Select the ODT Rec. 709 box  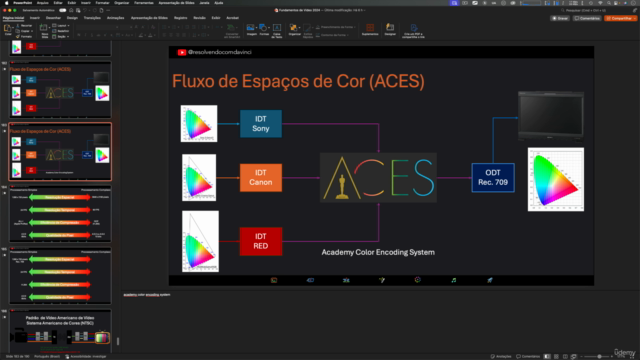point(493,178)
